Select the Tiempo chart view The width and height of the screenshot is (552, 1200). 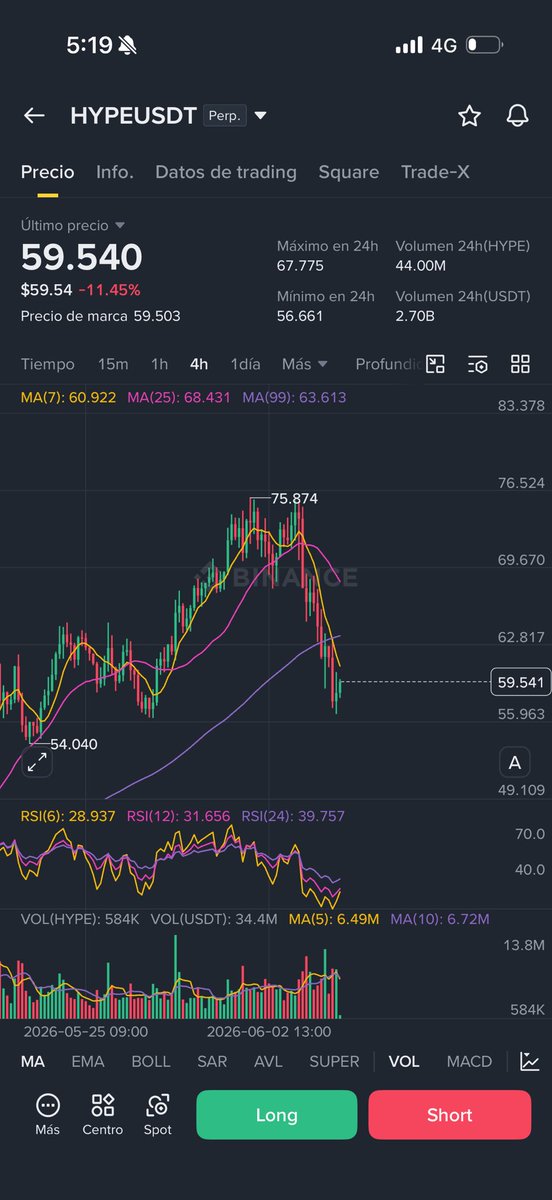[x=48, y=364]
